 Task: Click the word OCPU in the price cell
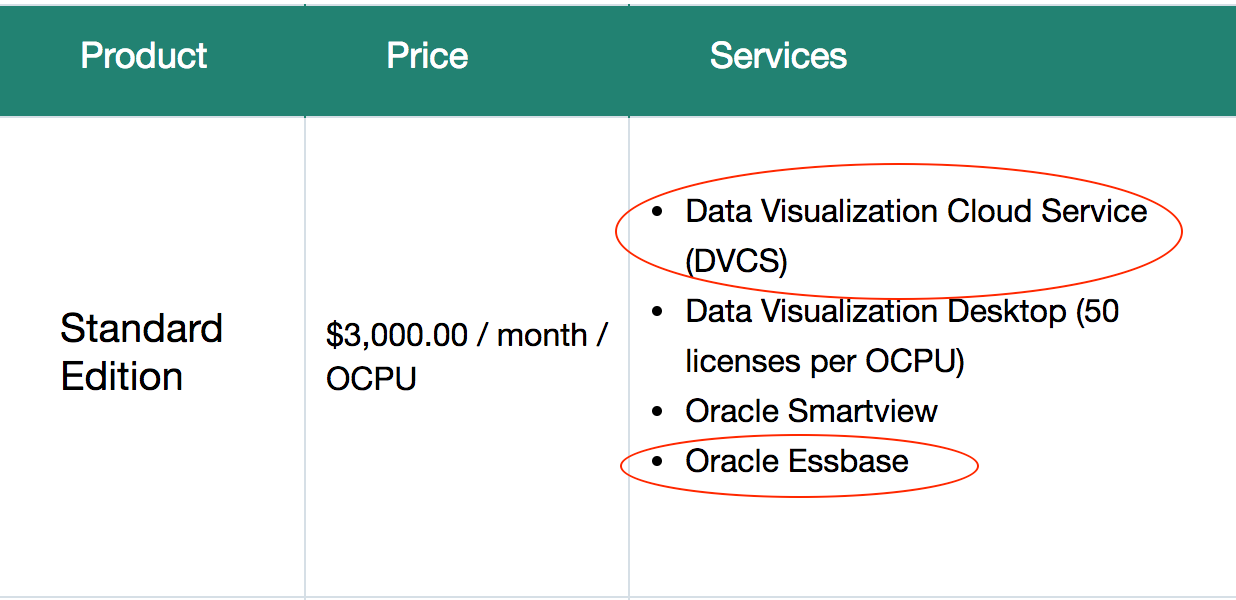(371, 379)
